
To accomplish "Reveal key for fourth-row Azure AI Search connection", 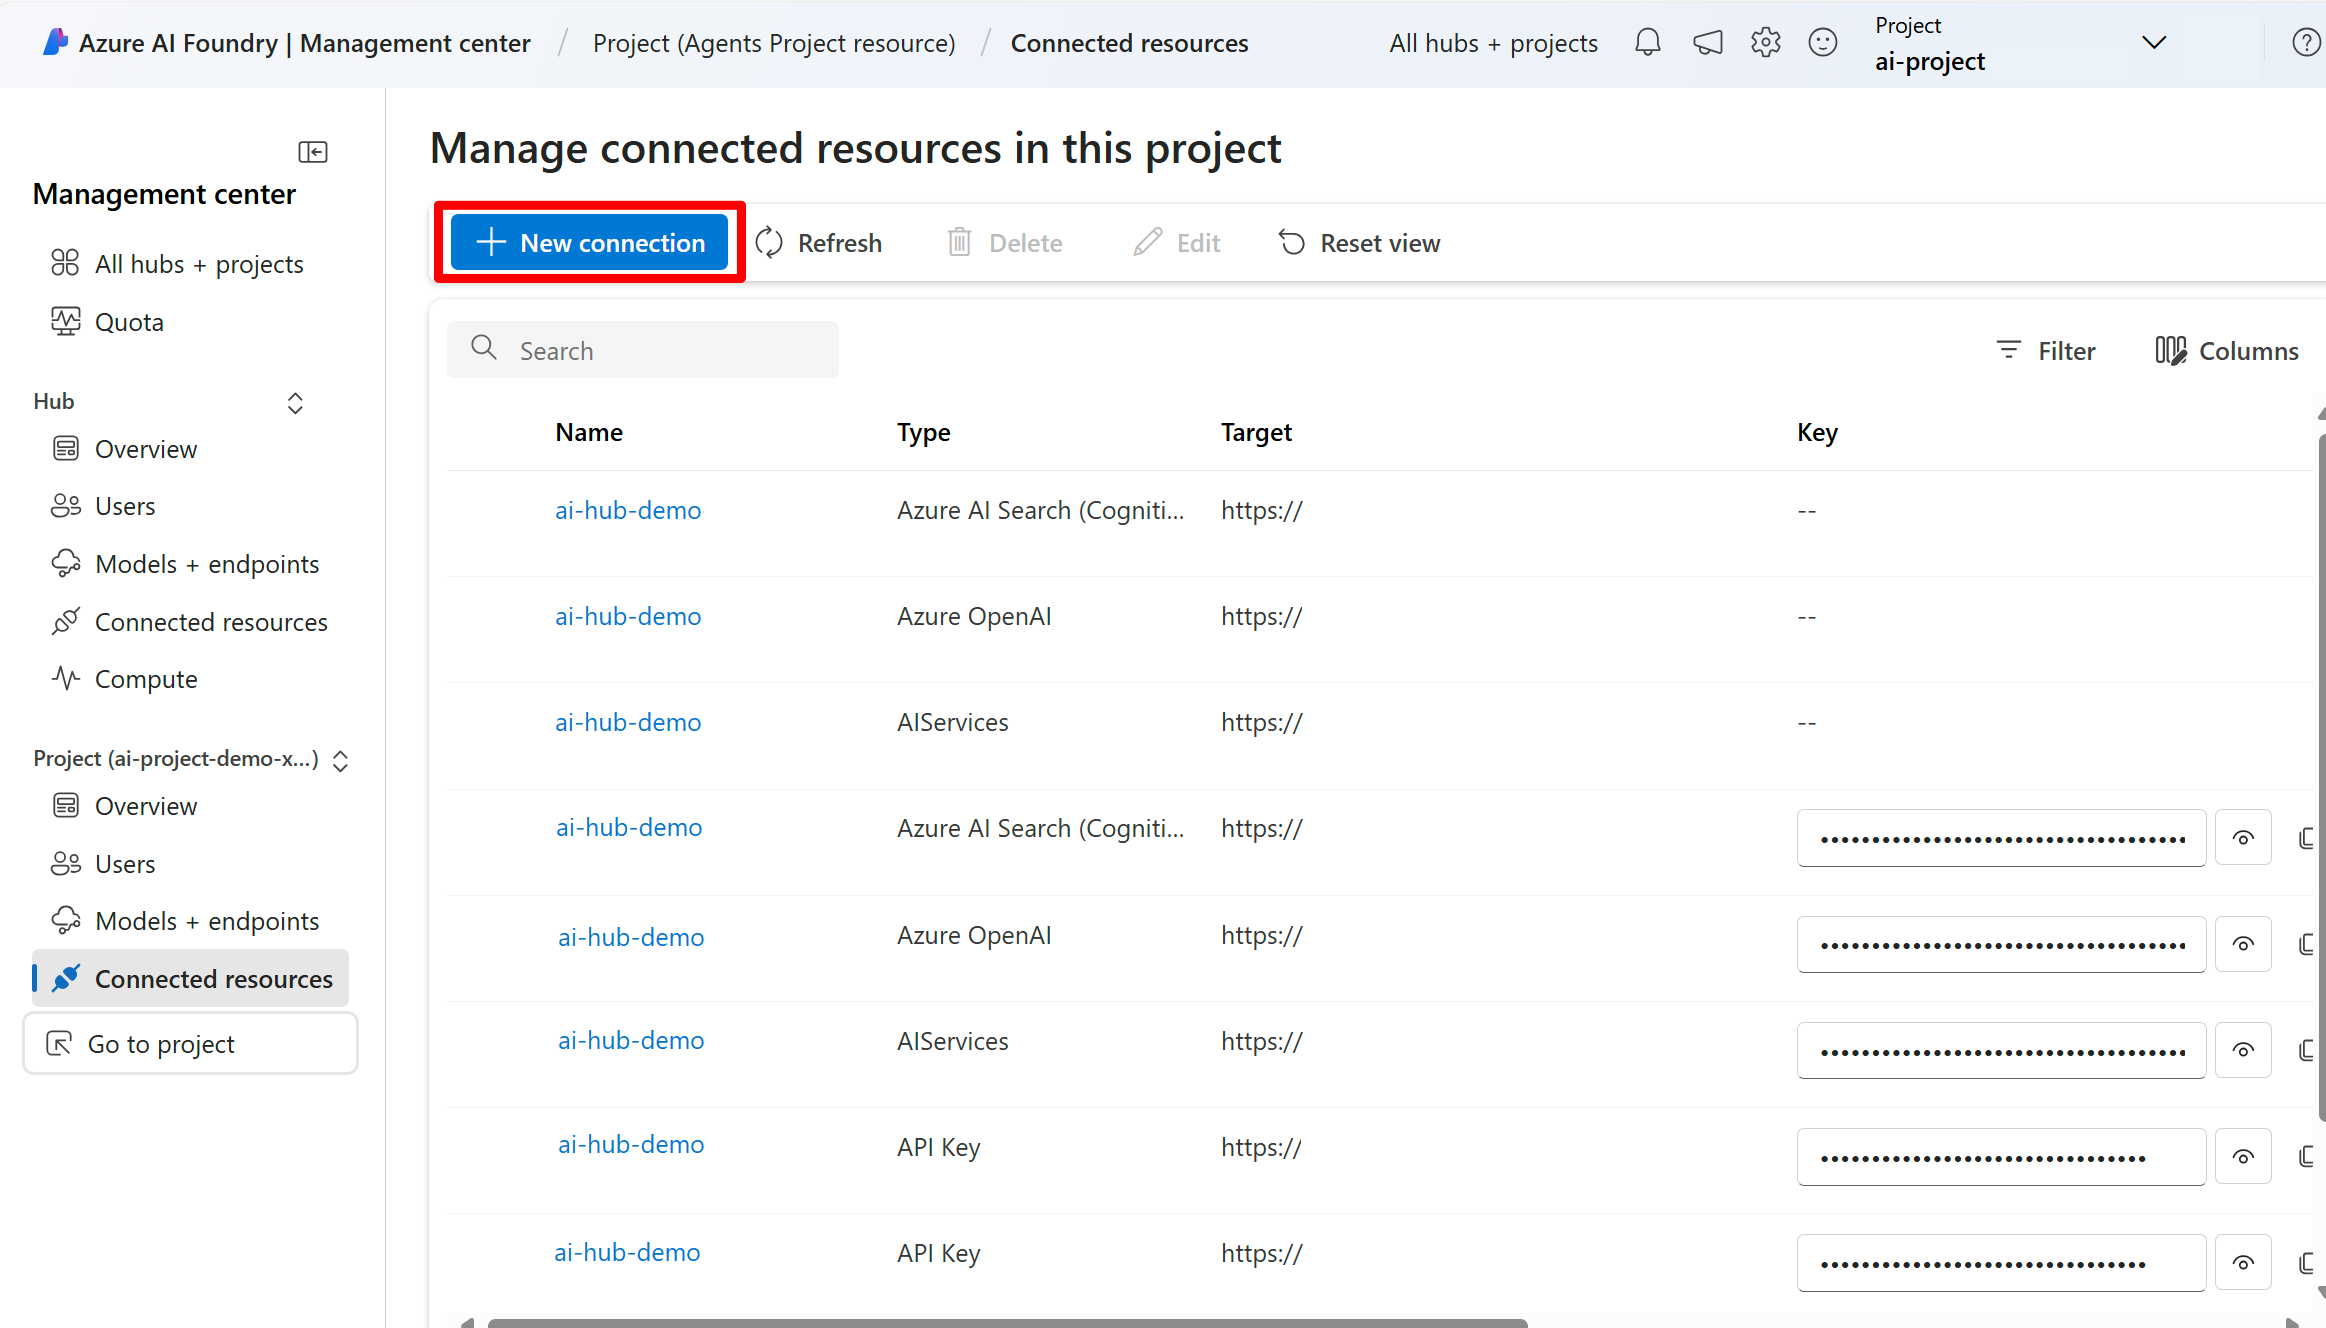I will (2243, 838).
